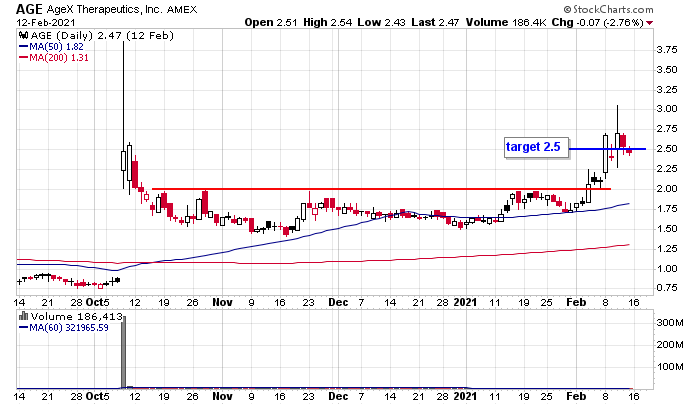Click the Nov label on volume panel axis
This screenshot has width=700, height=405.
point(222,396)
